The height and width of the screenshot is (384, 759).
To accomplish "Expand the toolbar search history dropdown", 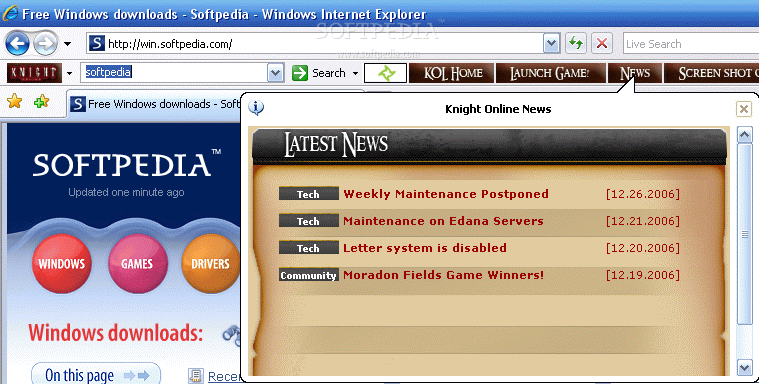I will [275, 73].
